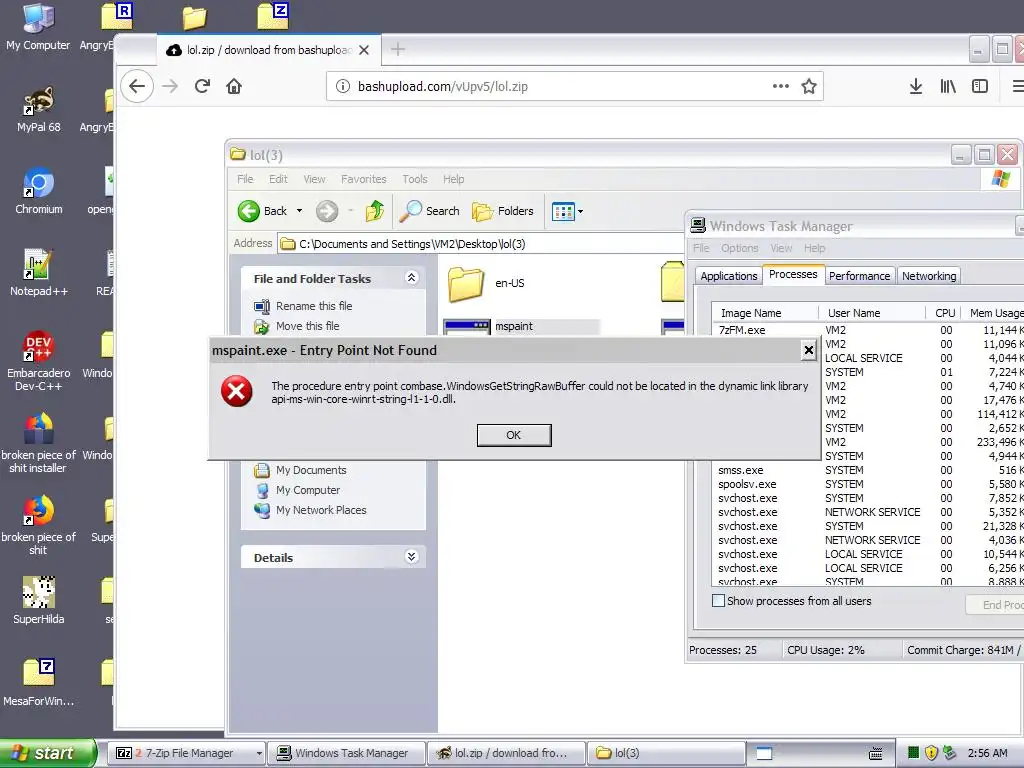Switch to the Performance tab in Task Manager

(859, 276)
